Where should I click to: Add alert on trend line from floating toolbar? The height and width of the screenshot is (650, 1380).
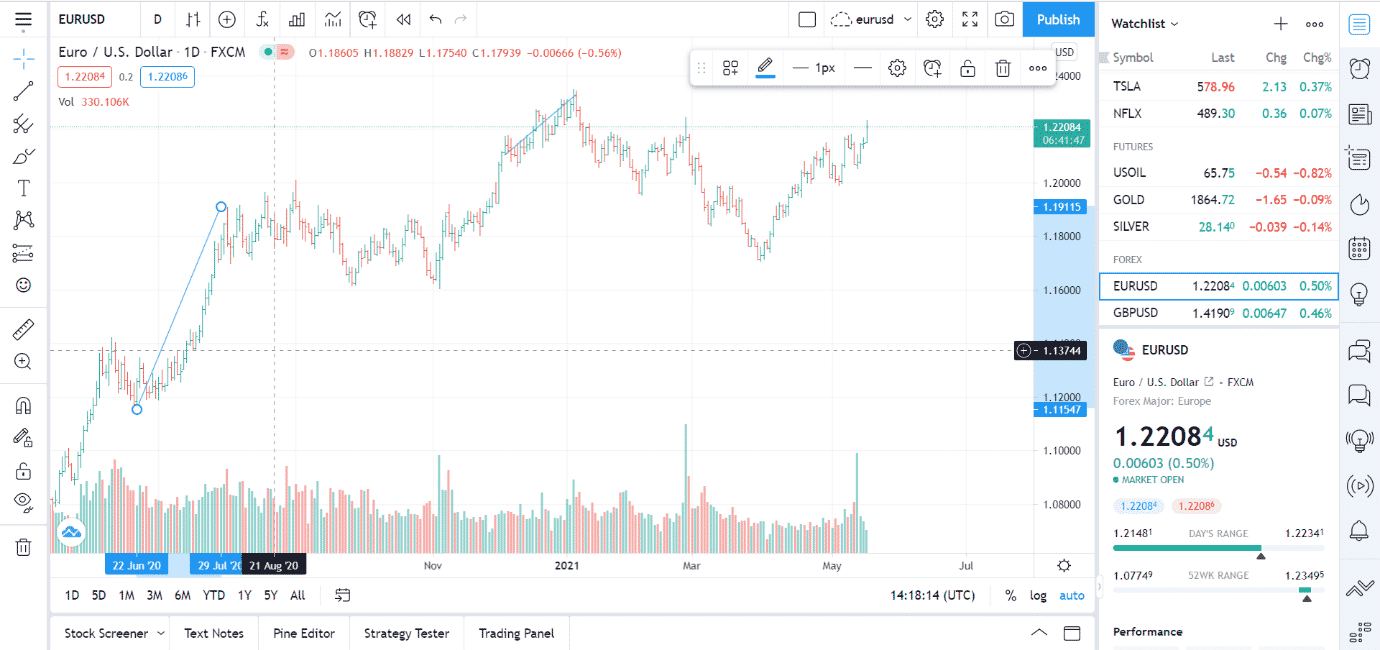pos(933,68)
